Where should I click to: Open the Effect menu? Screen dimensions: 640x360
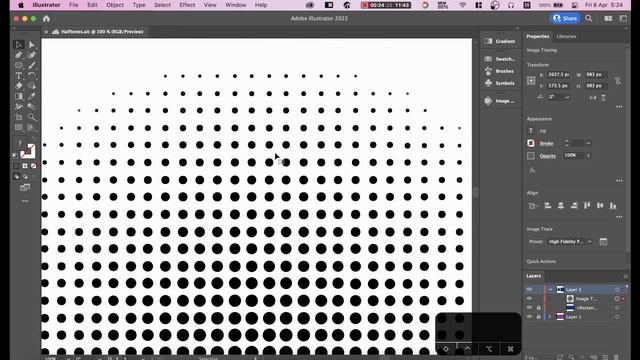click(187, 5)
